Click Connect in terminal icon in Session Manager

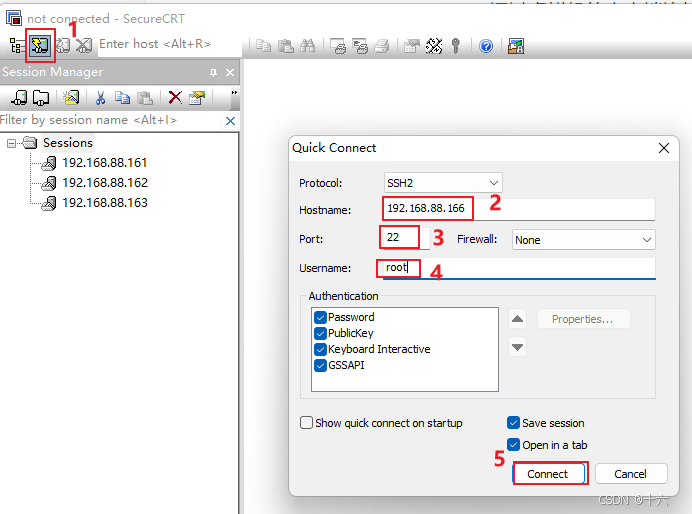click(x=19, y=98)
